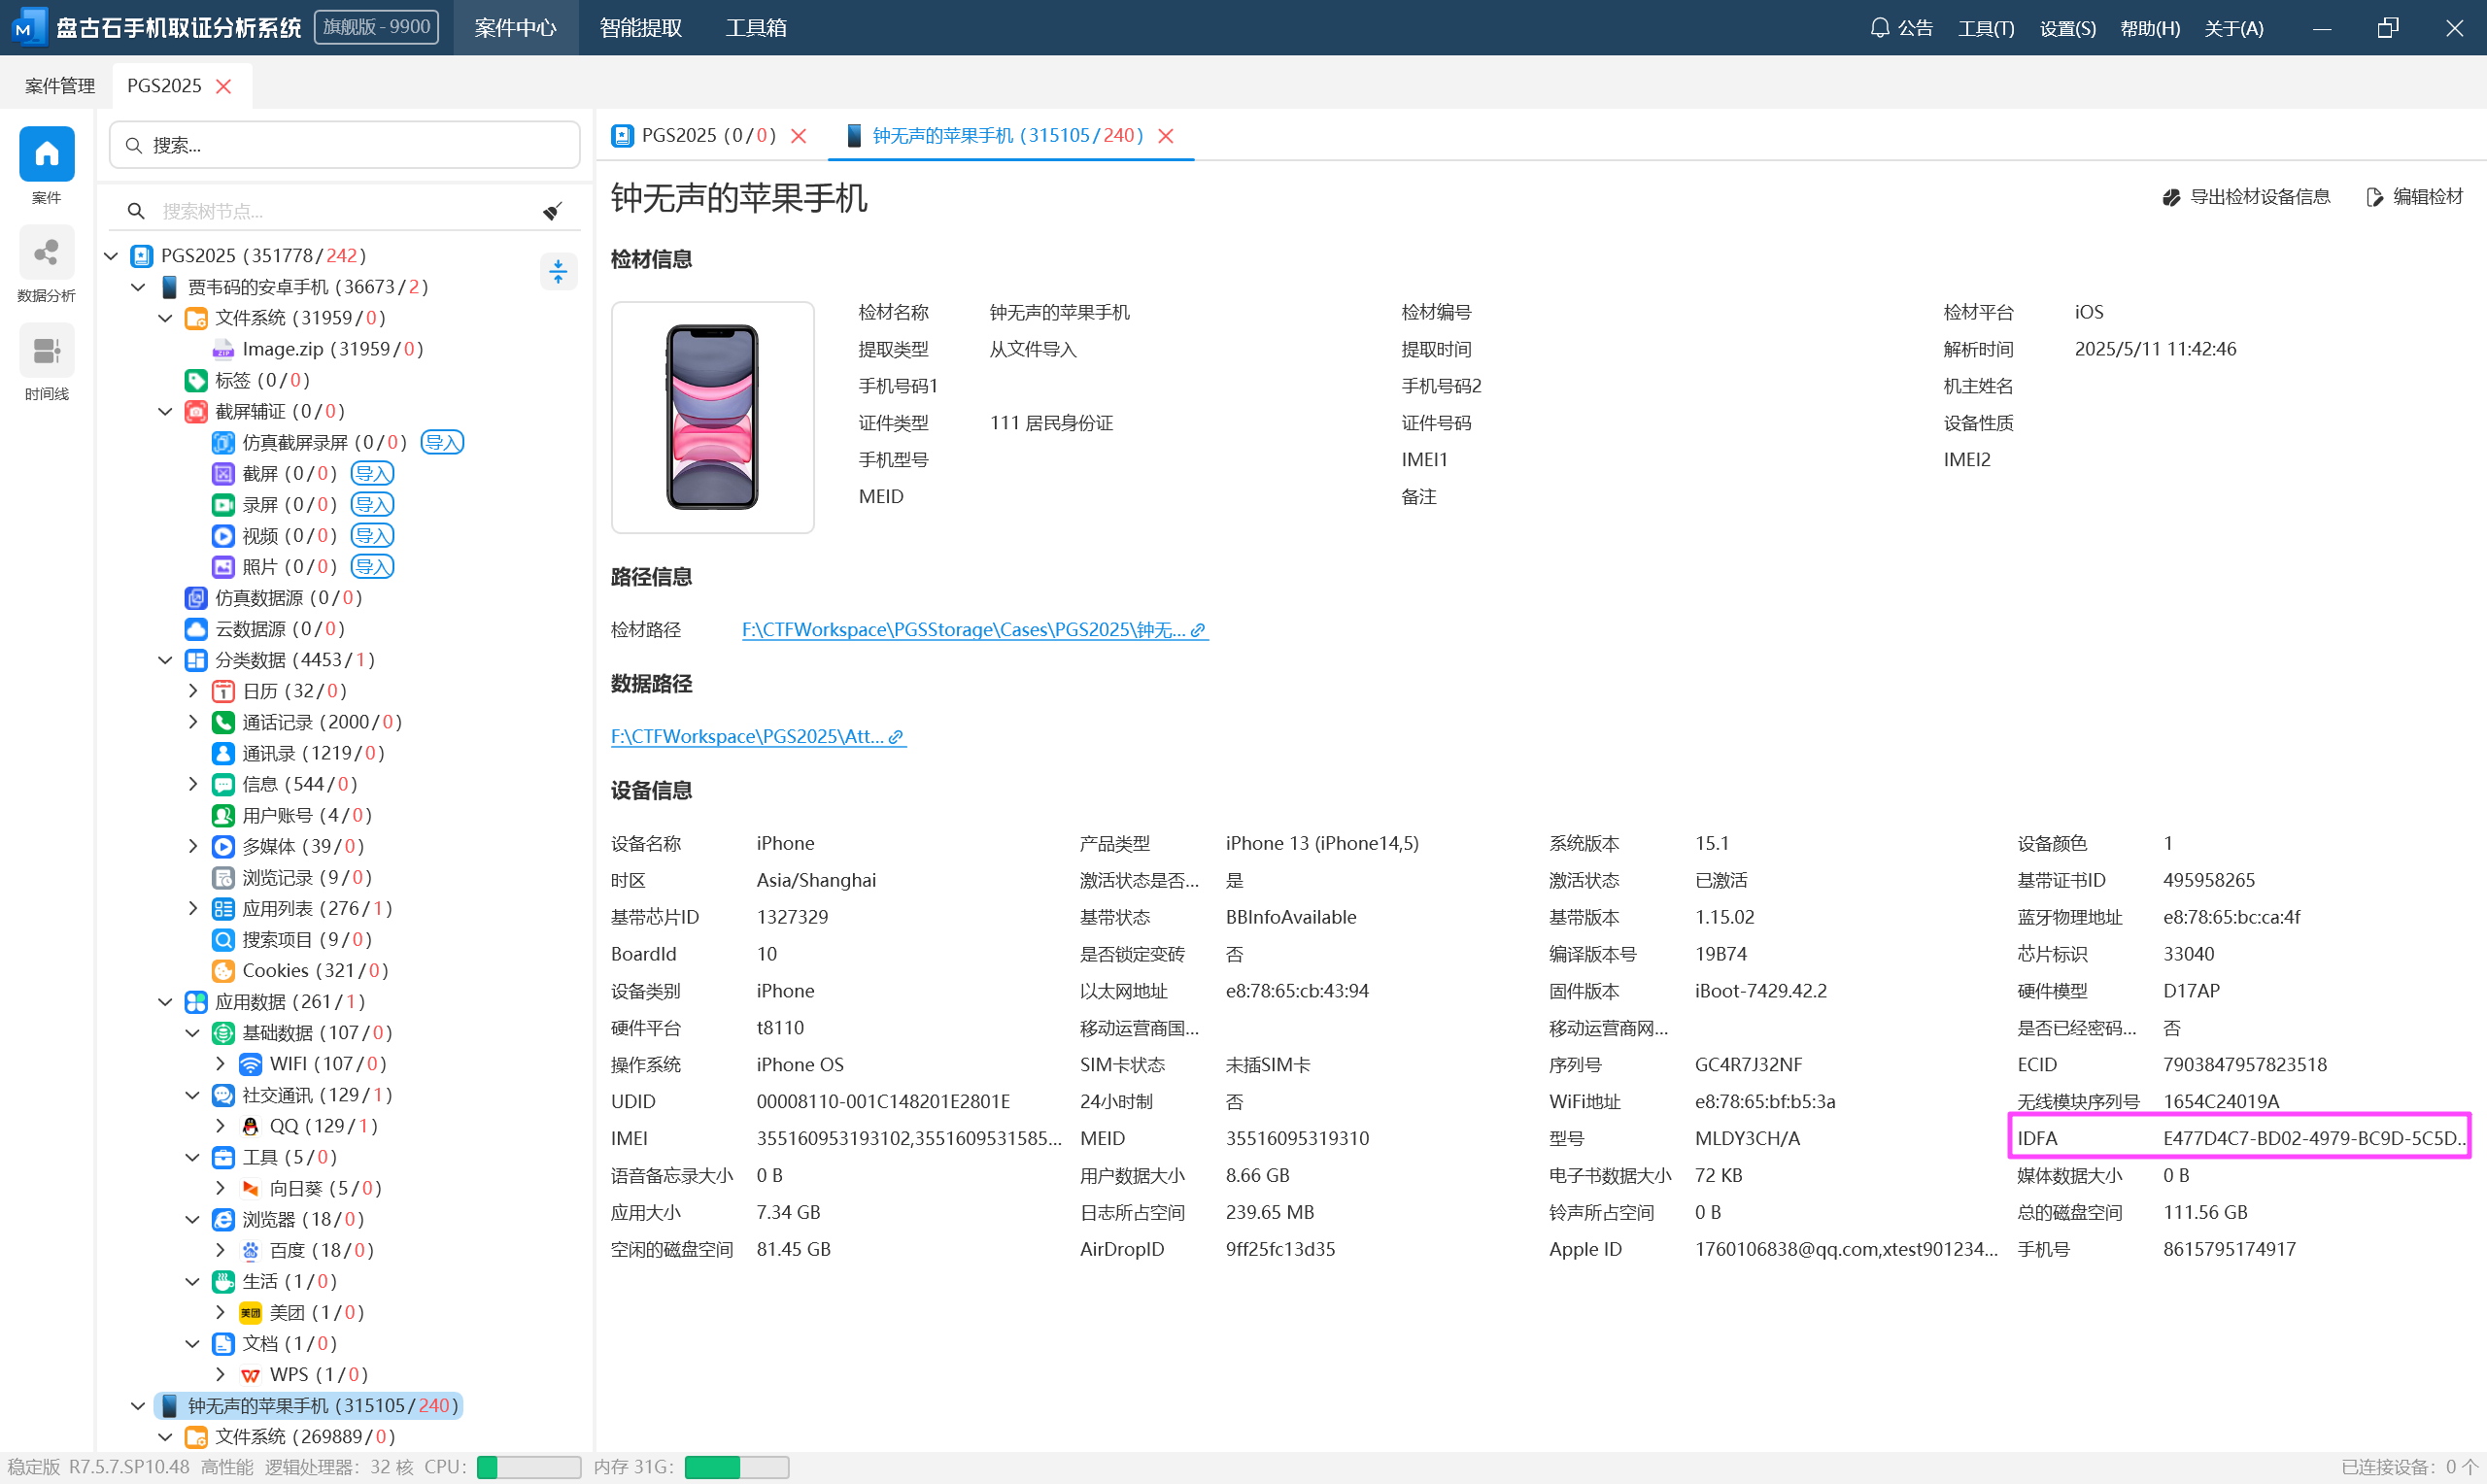The height and width of the screenshot is (1484, 2487).
Task: Collapse the 贾韦码的安卓手机 node
Action: (138, 287)
